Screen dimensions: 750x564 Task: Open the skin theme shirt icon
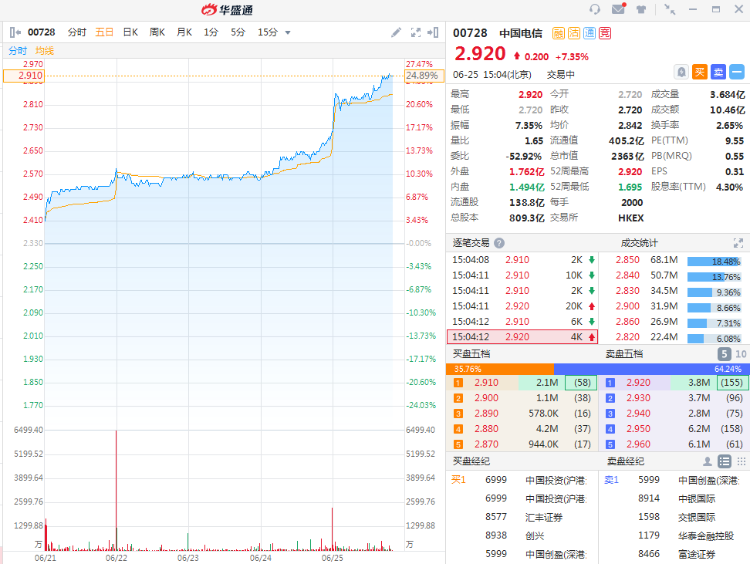click(x=641, y=9)
